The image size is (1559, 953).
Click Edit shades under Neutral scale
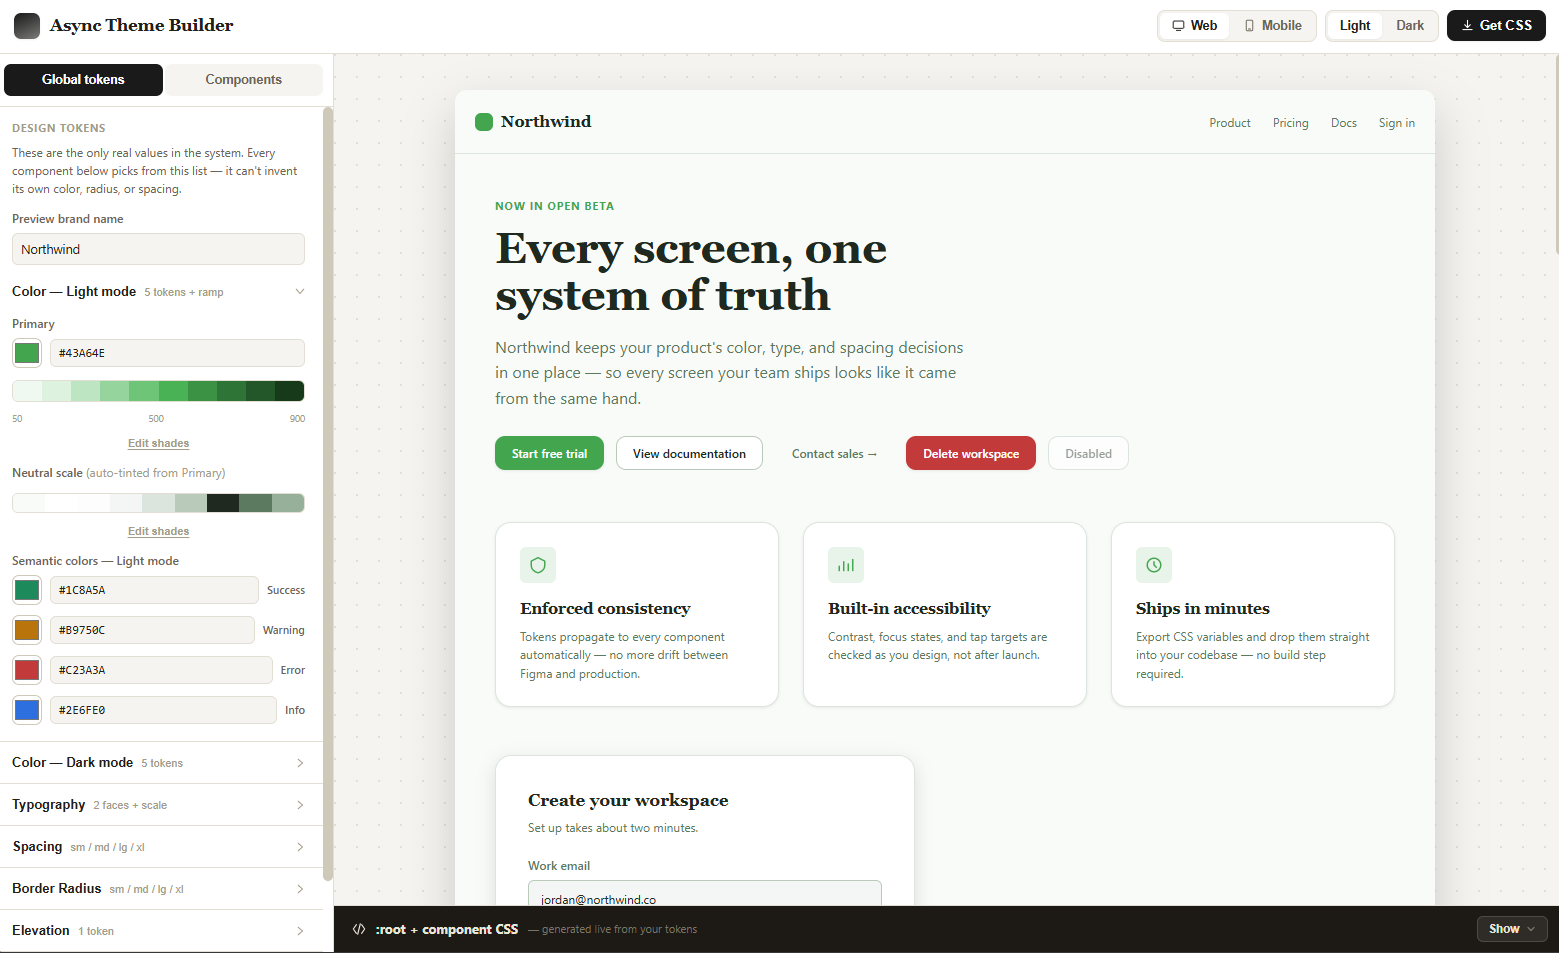coord(158,531)
